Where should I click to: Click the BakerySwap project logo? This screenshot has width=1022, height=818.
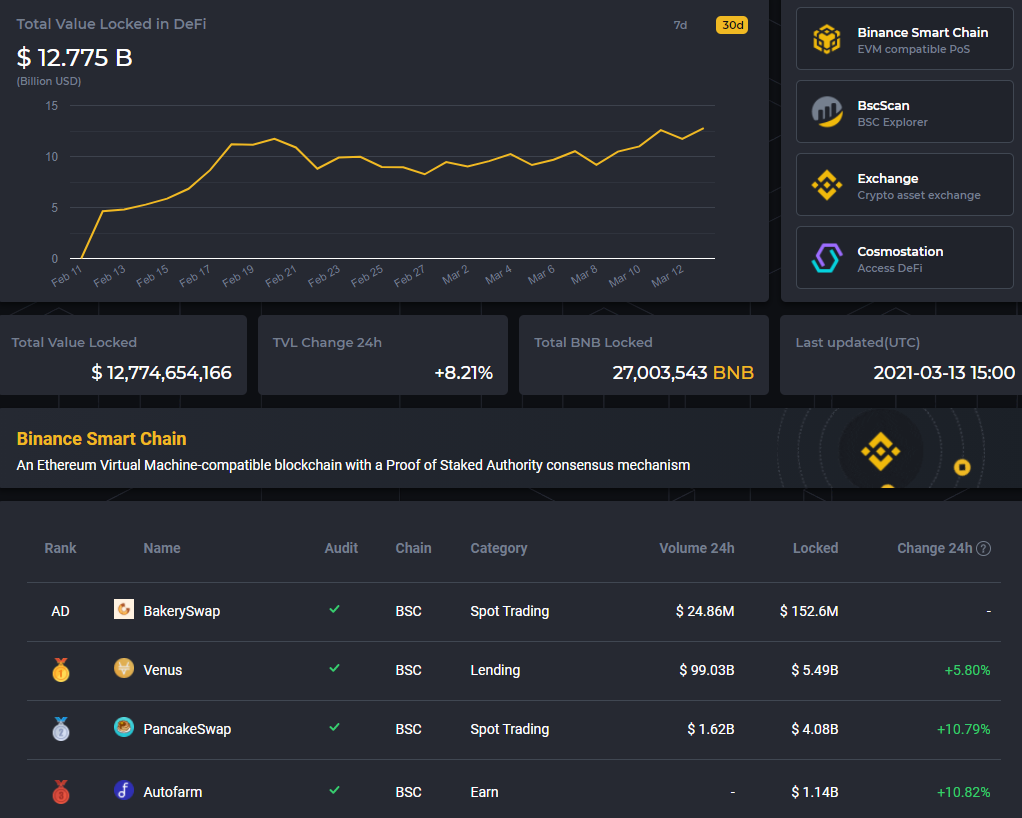(123, 608)
